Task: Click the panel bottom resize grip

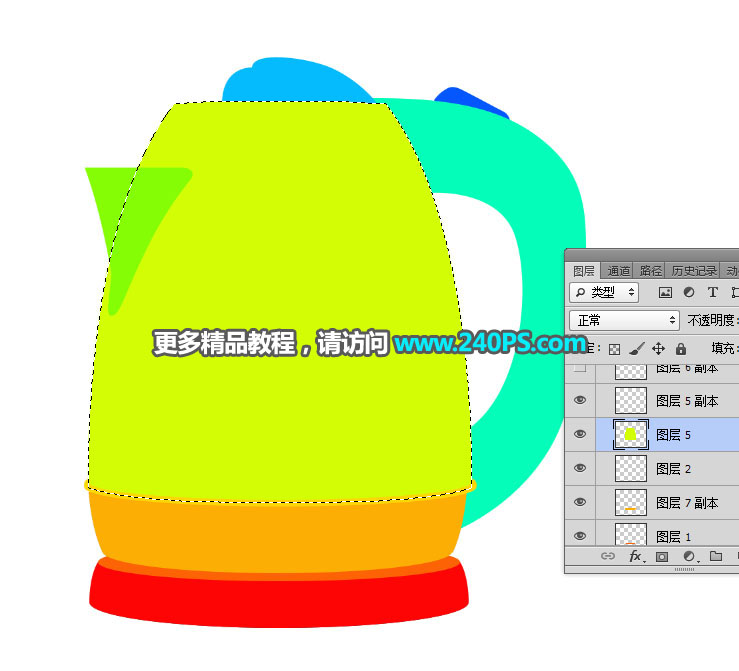Action: pos(684,570)
